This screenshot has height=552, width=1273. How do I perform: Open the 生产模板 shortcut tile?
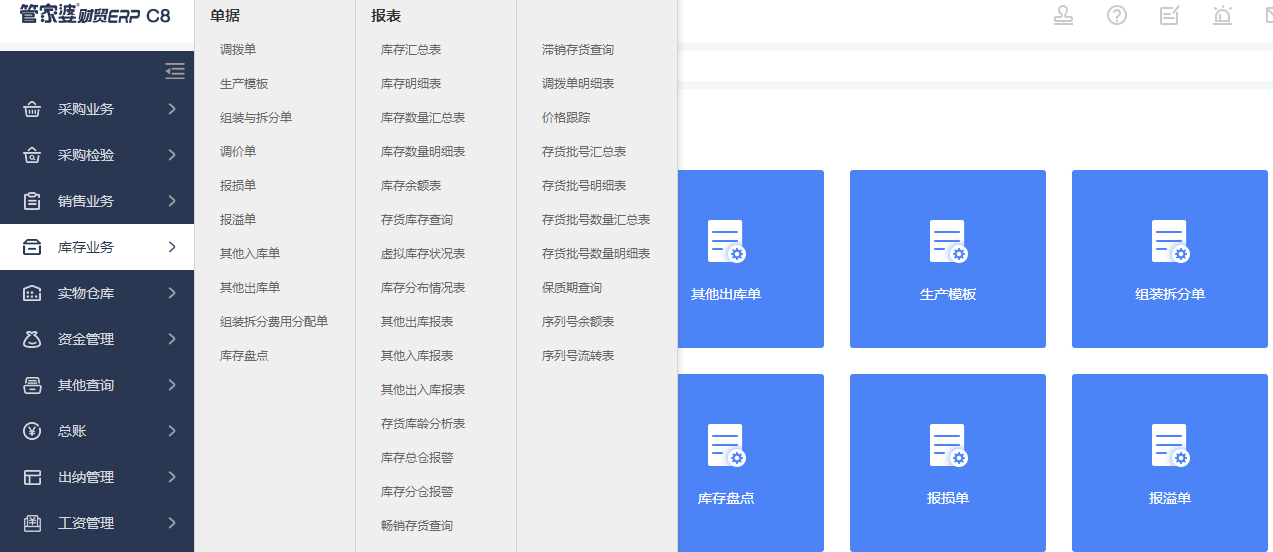click(947, 259)
